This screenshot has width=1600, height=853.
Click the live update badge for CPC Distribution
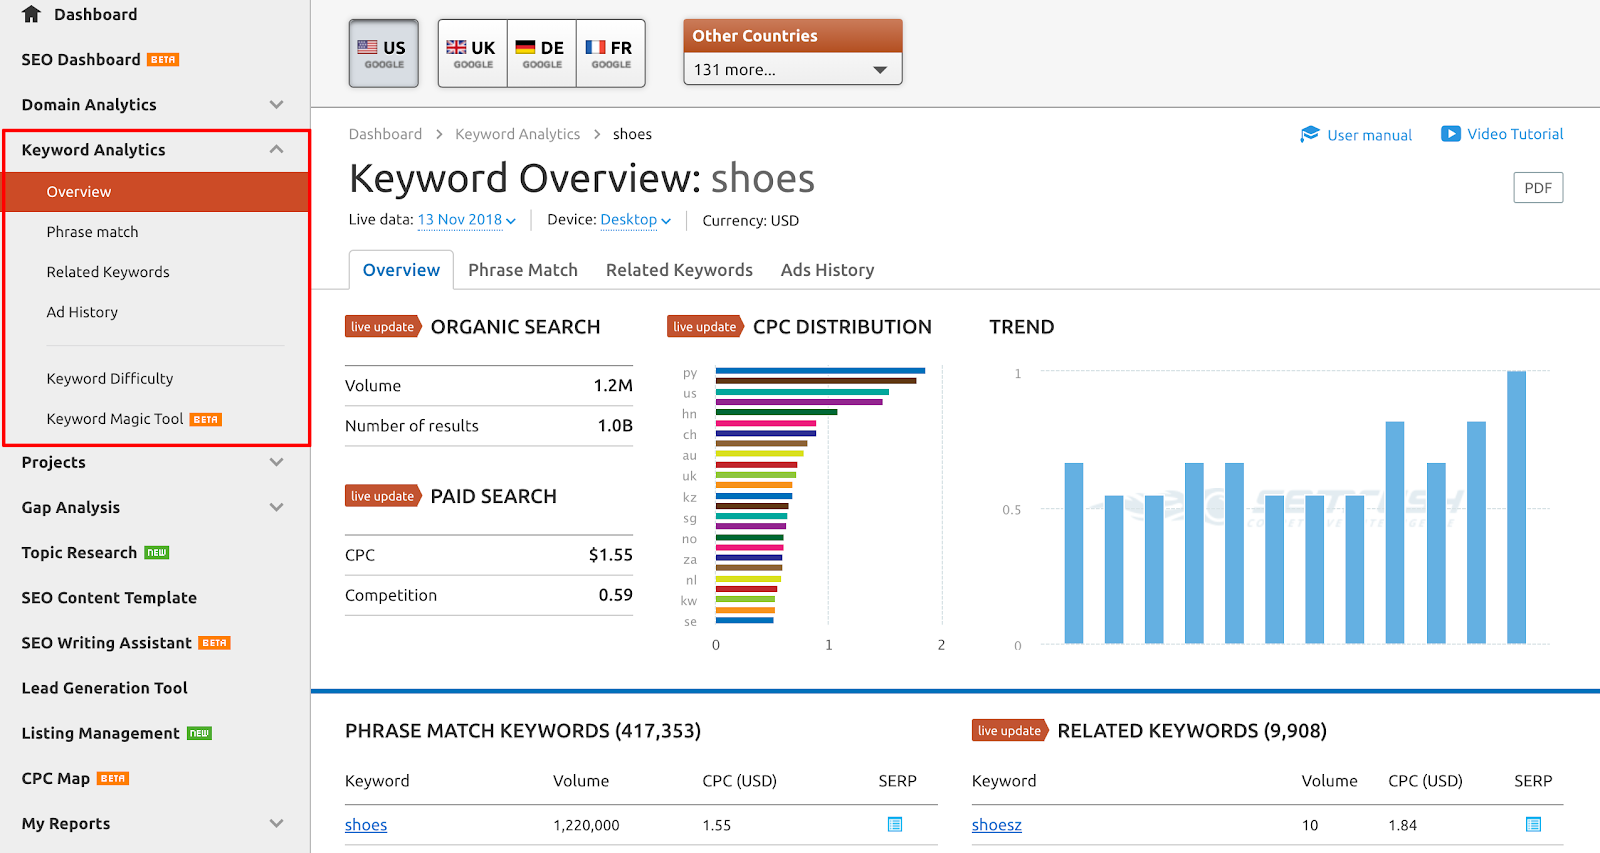click(705, 327)
